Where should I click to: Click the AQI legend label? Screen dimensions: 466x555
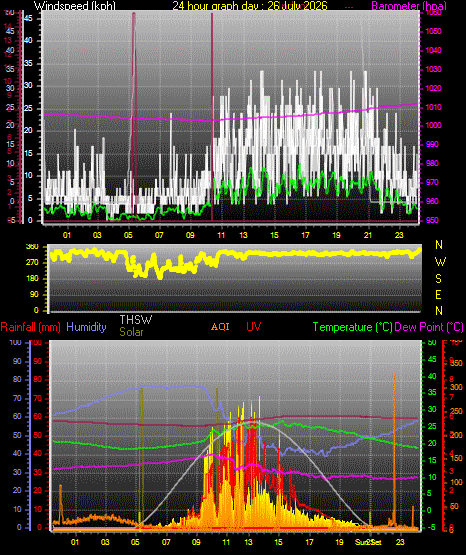[x=220, y=326]
